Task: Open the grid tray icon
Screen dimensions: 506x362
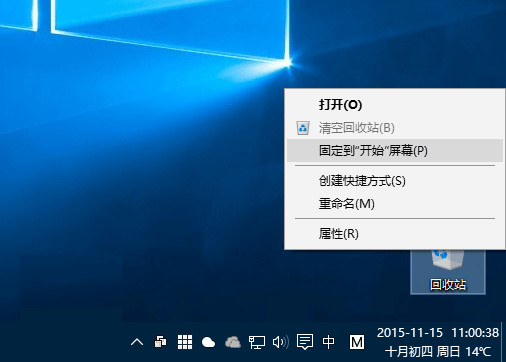Action: (185, 342)
